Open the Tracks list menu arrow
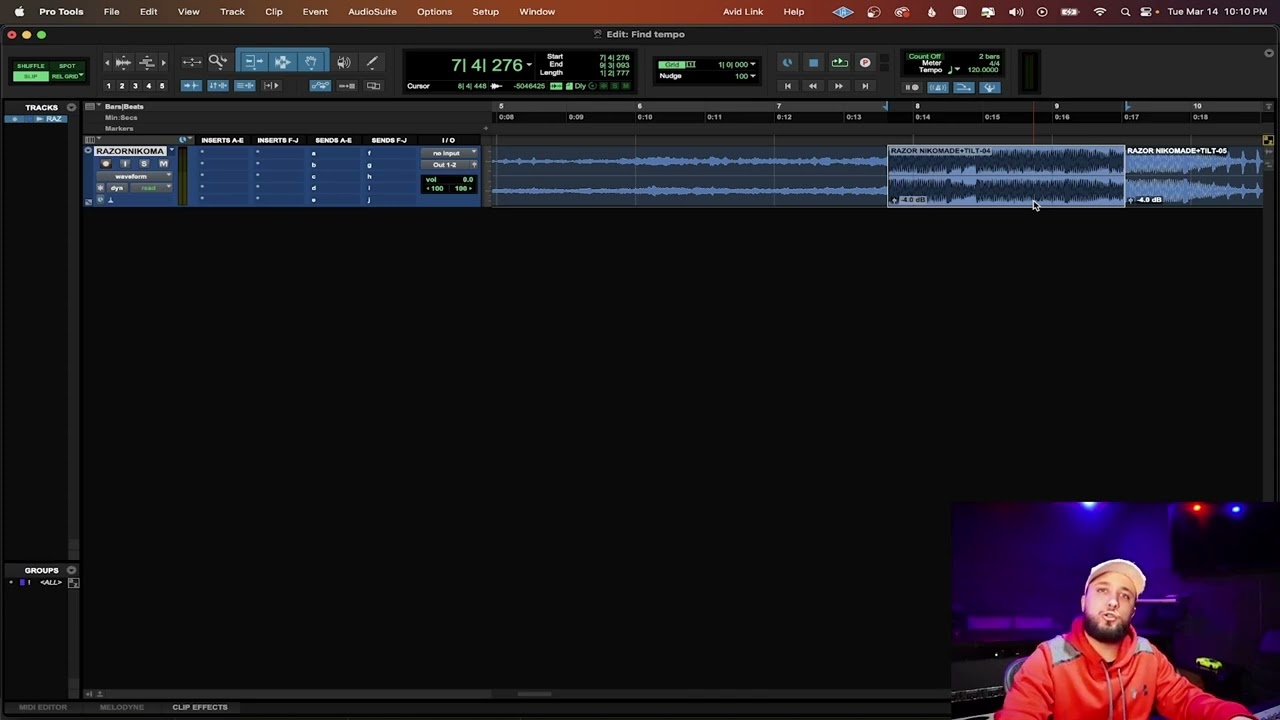Screen dimensions: 1280x720 coord(71,107)
